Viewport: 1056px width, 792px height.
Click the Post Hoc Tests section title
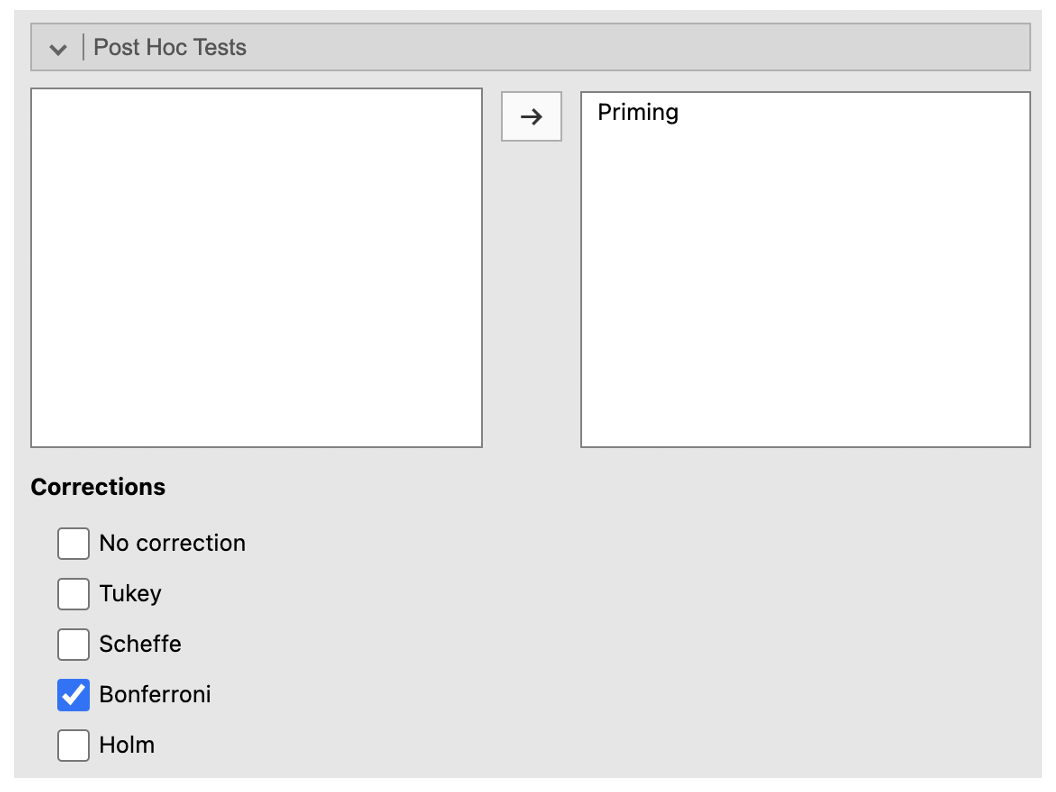170,47
